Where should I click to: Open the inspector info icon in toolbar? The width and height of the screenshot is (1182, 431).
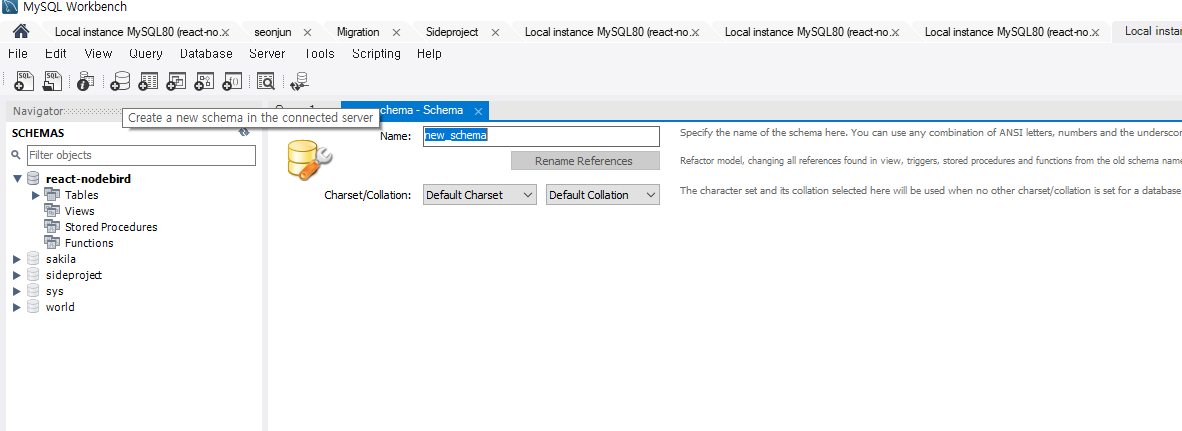tap(86, 81)
